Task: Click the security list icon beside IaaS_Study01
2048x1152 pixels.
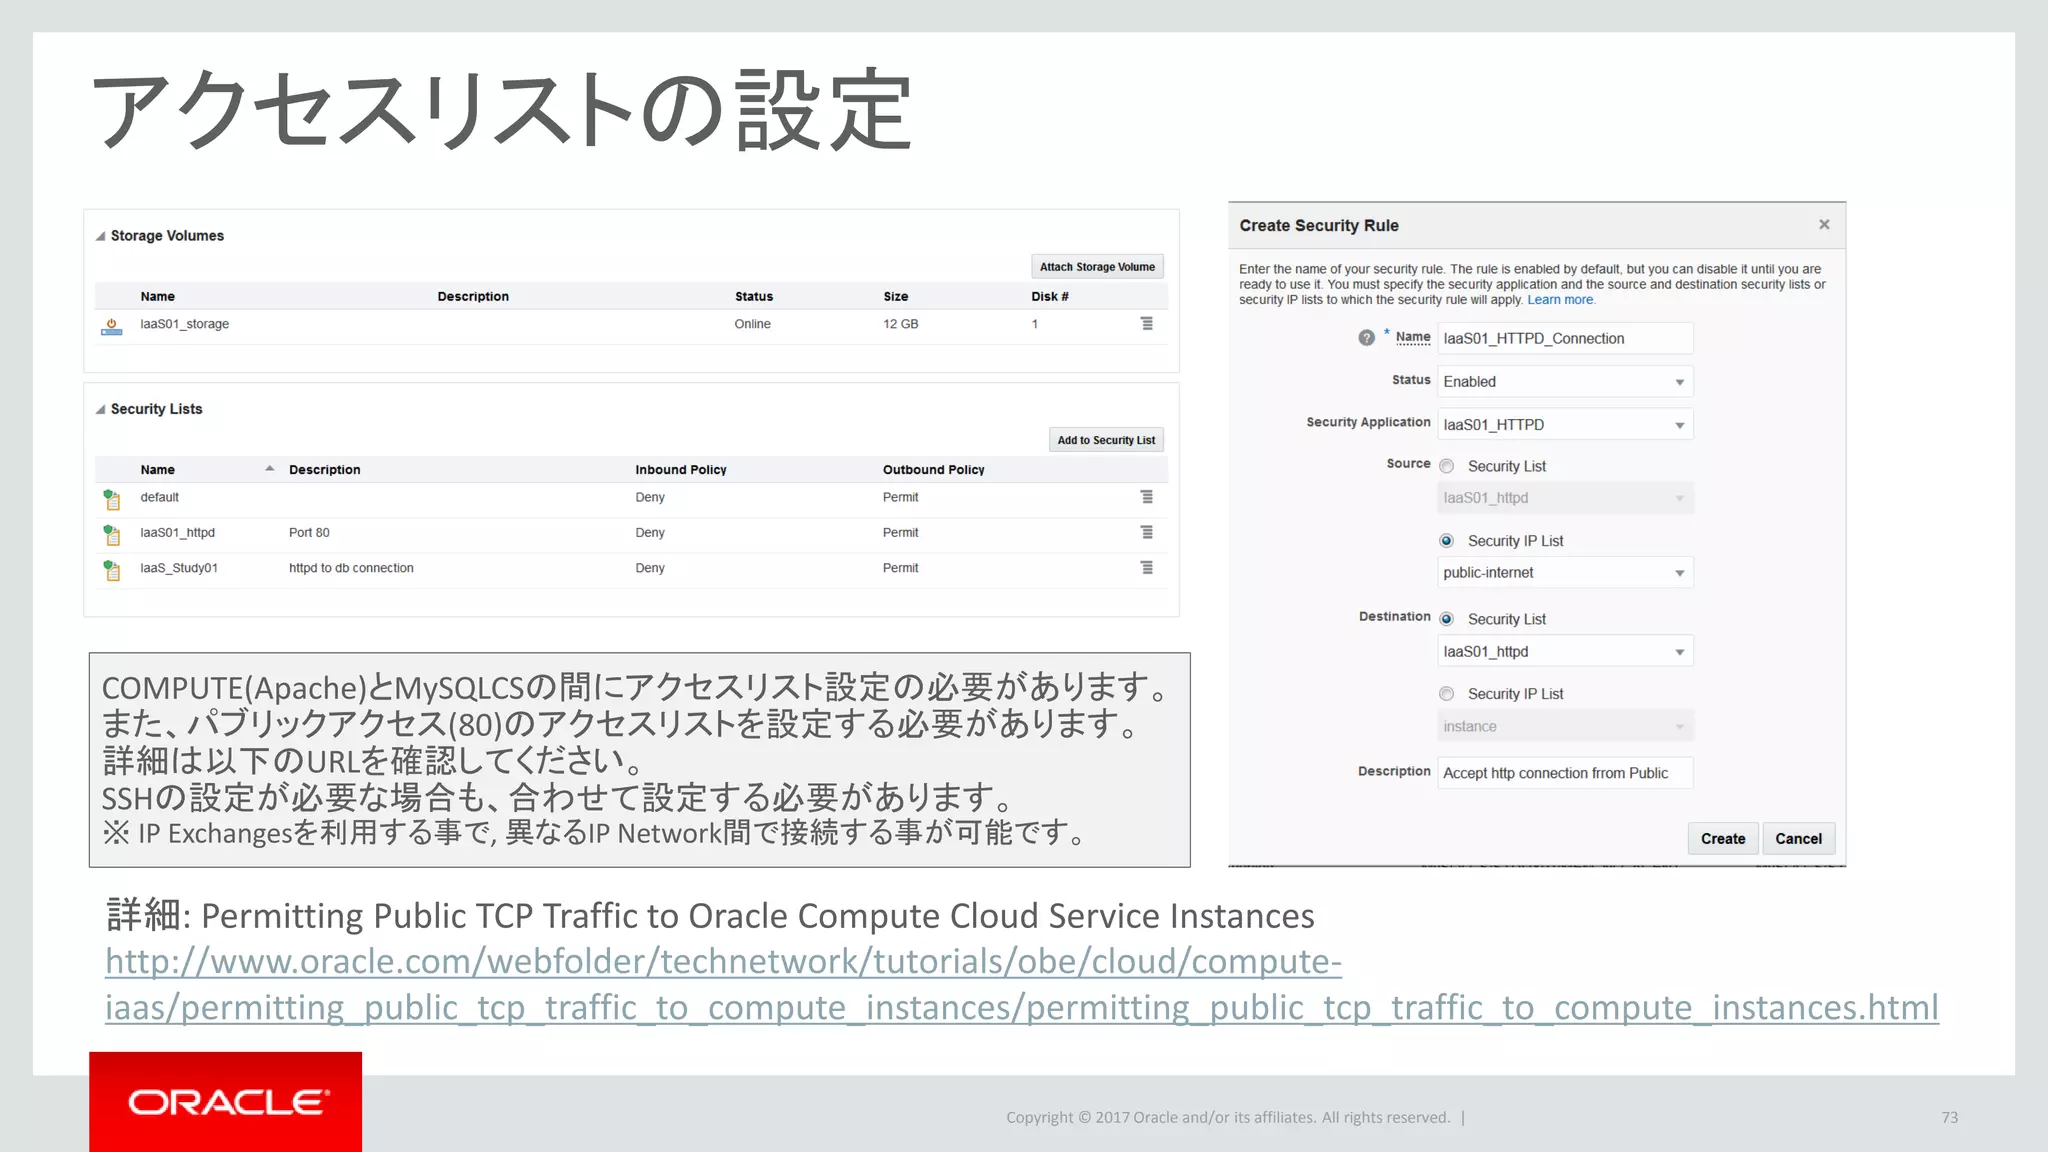Action: pyautogui.click(x=112, y=570)
